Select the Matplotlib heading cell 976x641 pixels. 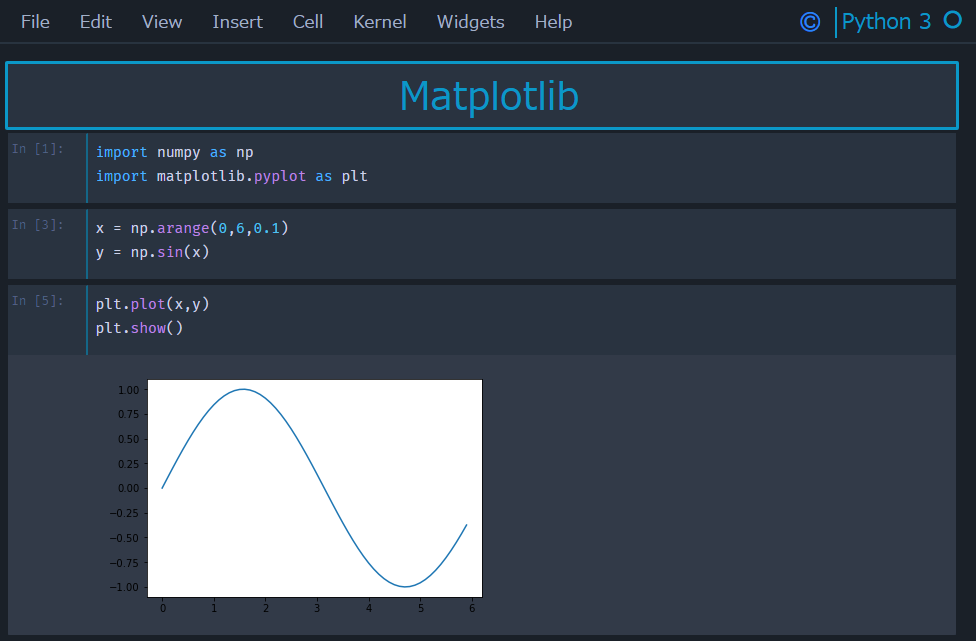click(482, 96)
